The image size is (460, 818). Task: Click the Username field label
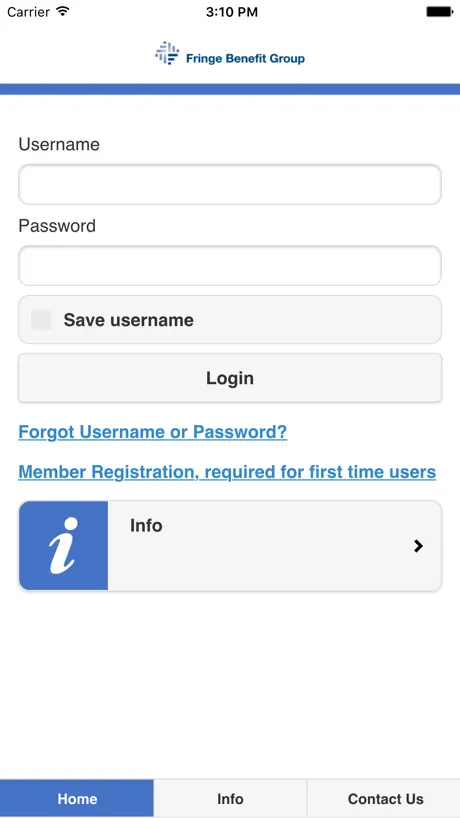tap(59, 144)
